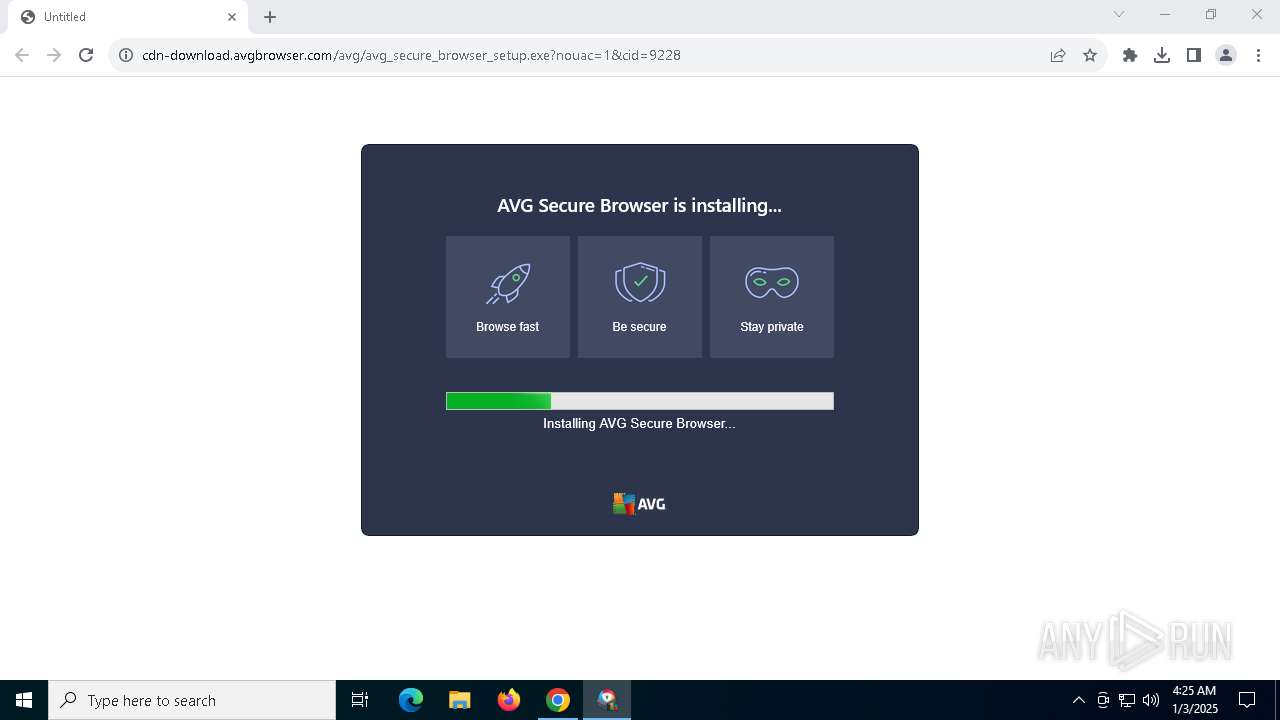Screen dimensions: 1280x720
Task: Open Task View on the taskbar
Action: click(360, 700)
